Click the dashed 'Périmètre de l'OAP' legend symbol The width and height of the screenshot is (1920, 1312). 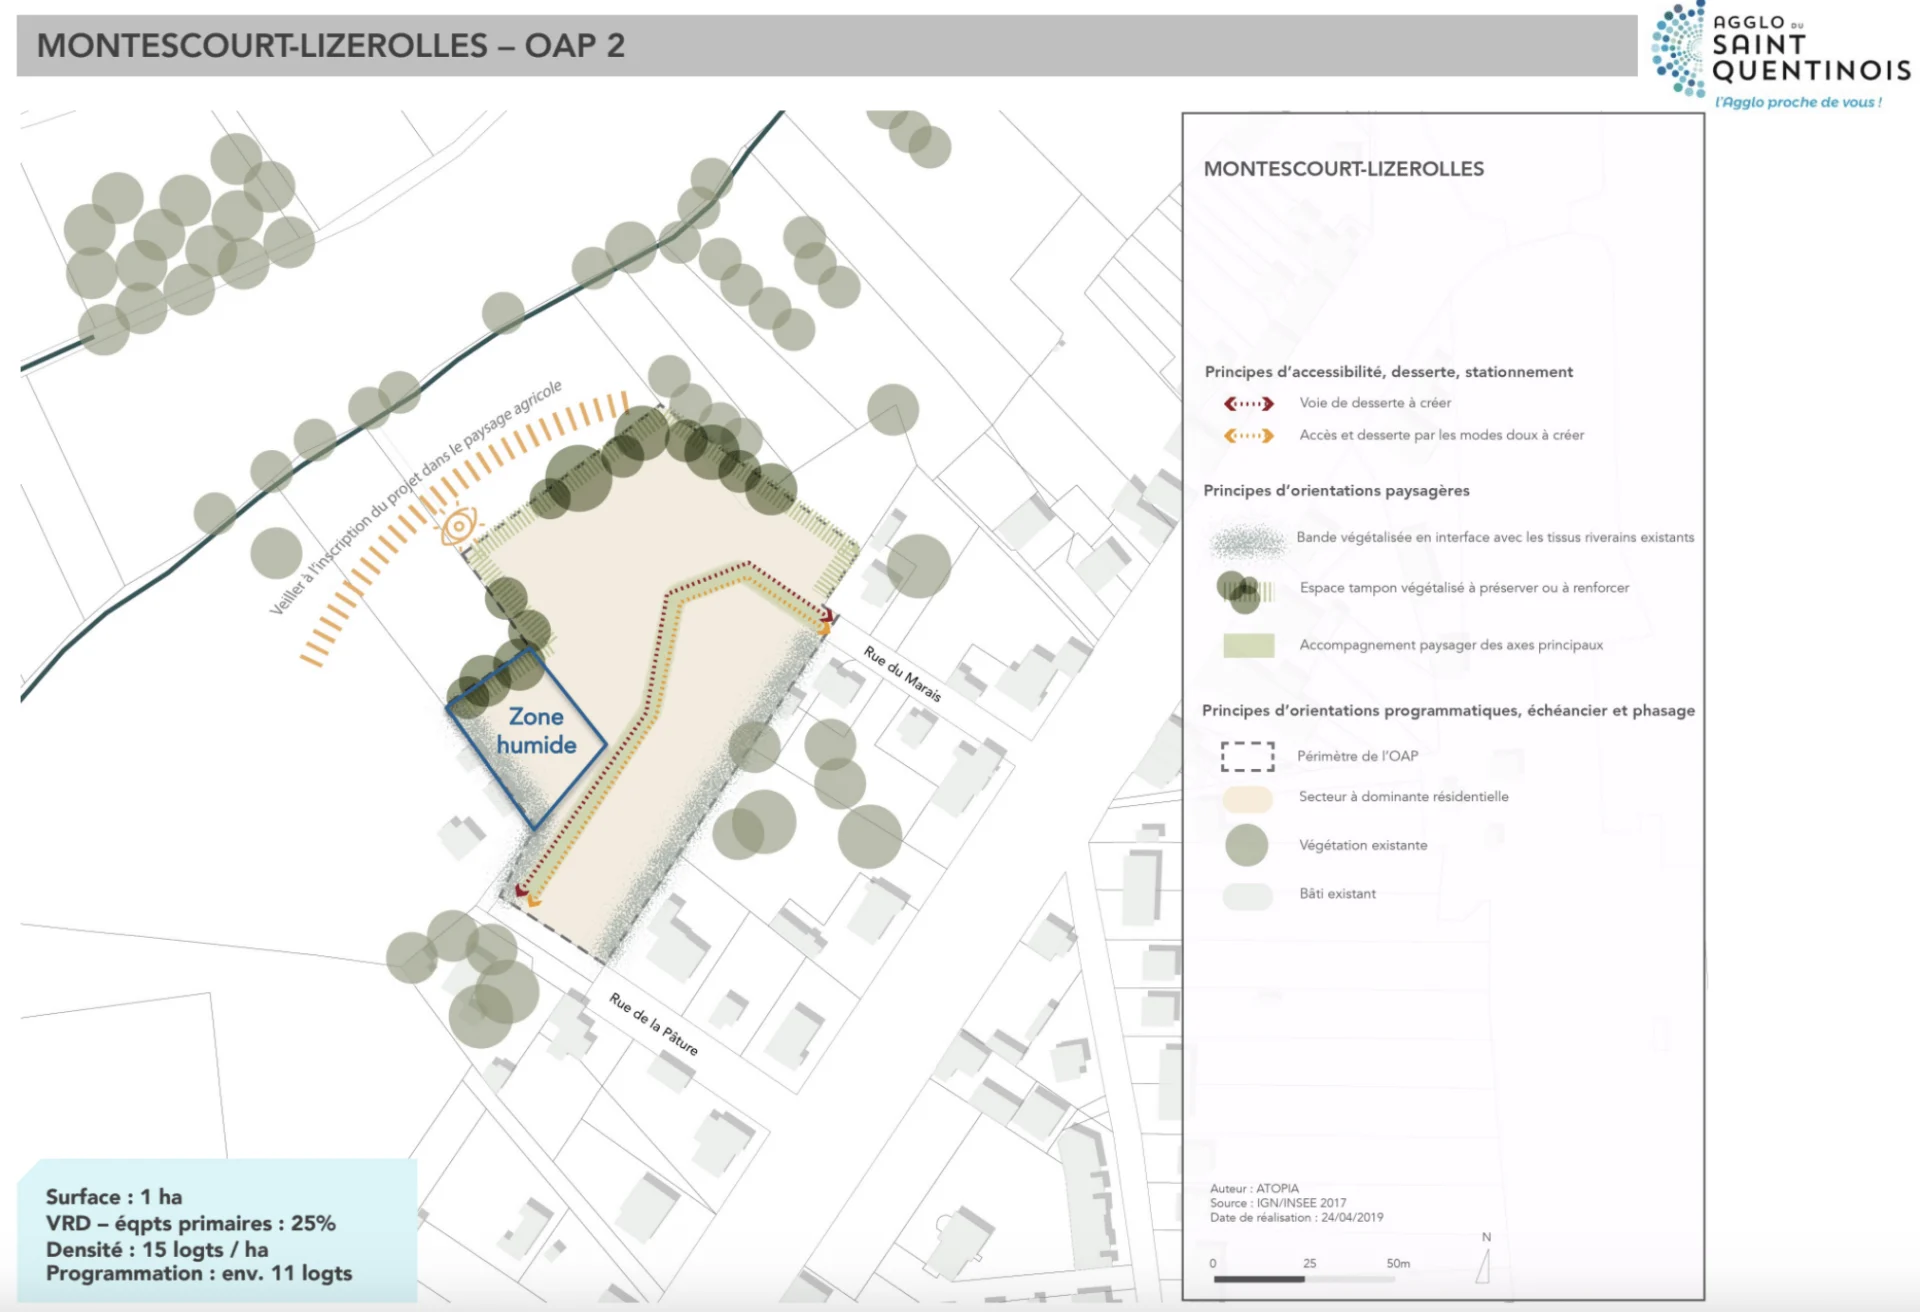1247,756
